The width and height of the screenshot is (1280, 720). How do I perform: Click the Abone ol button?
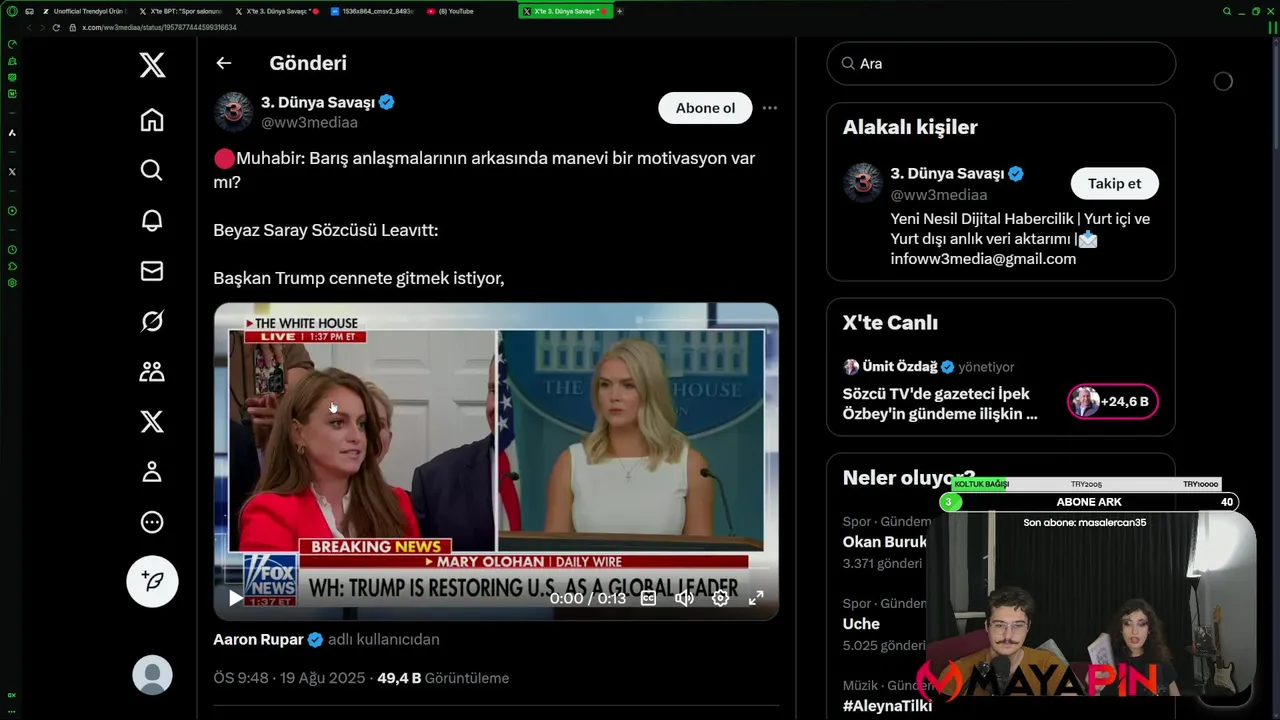click(x=705, y=108)
